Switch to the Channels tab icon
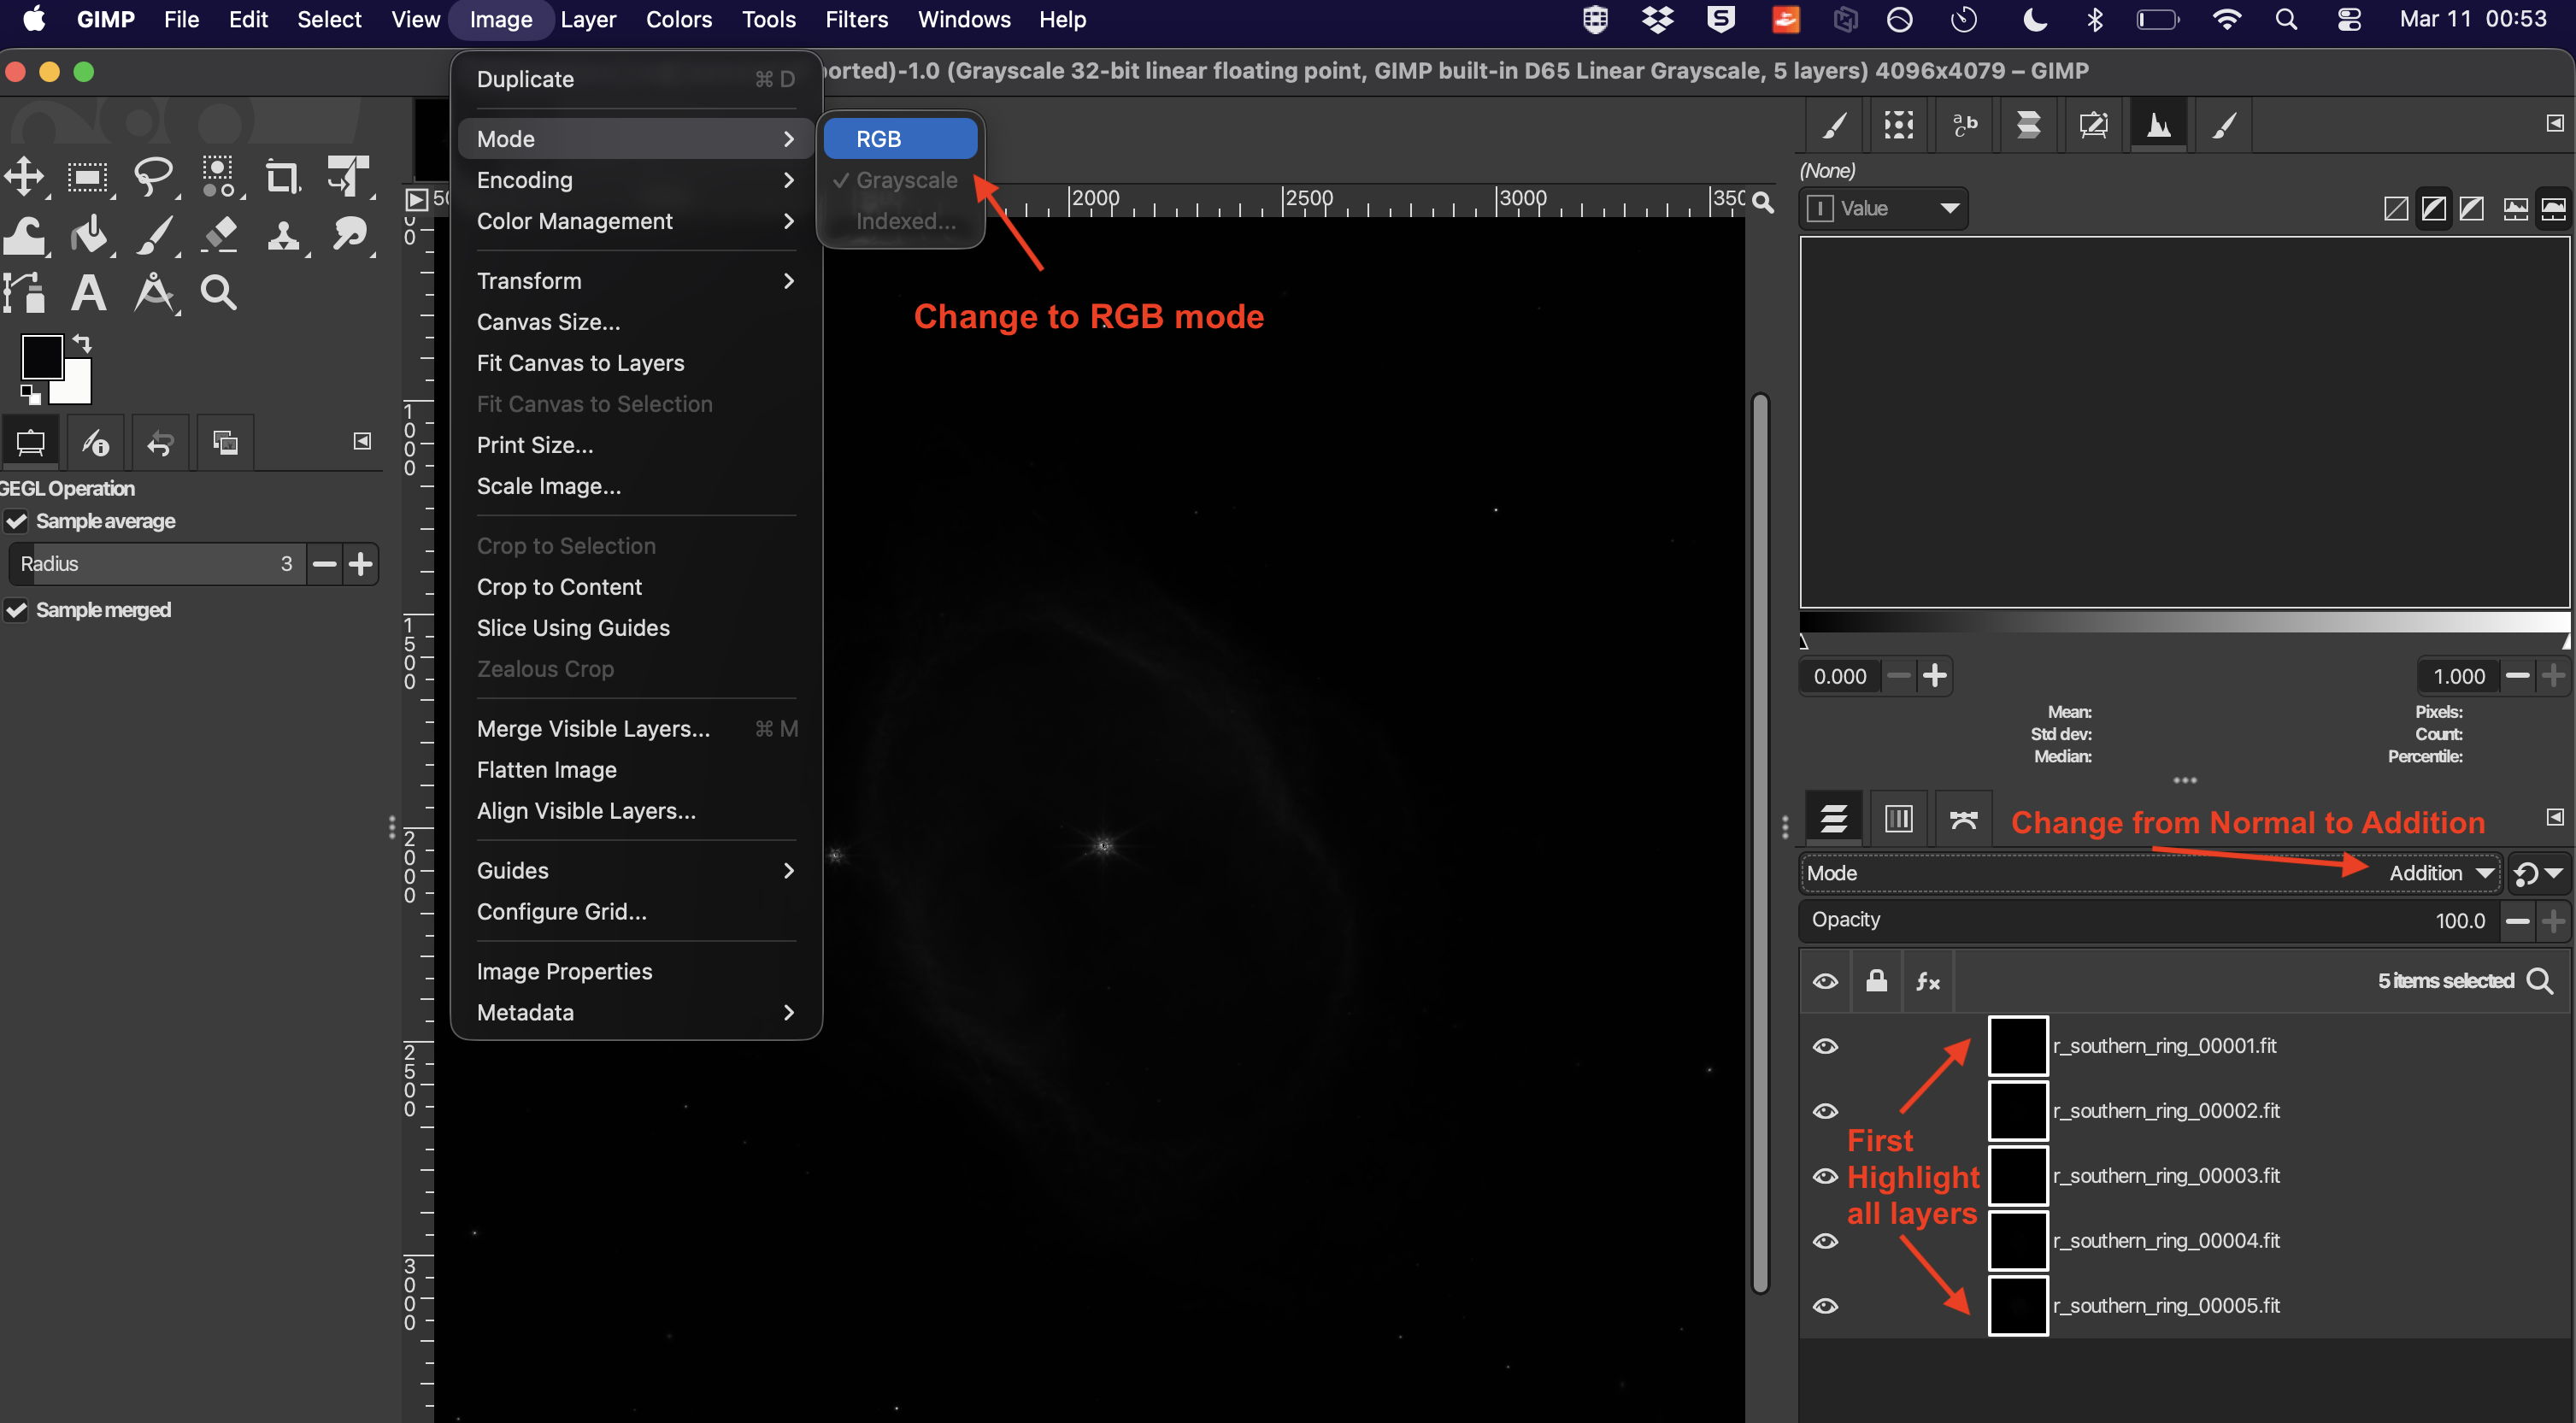 tap(1898, 819)
